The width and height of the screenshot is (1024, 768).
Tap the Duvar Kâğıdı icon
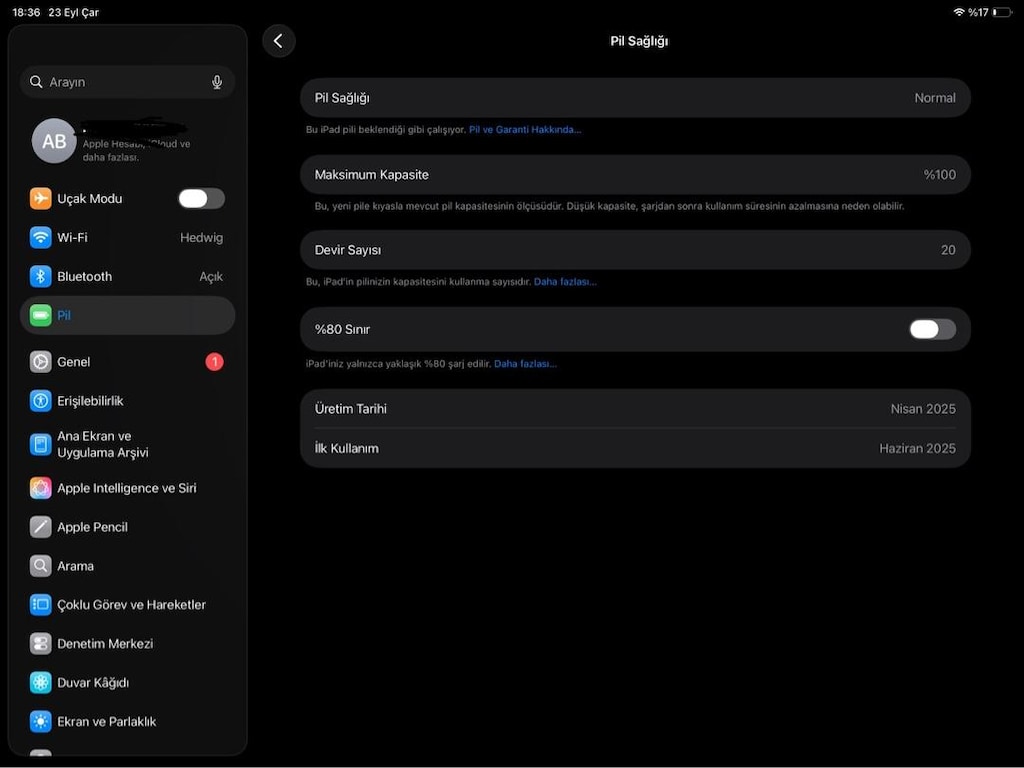point(40,683)
